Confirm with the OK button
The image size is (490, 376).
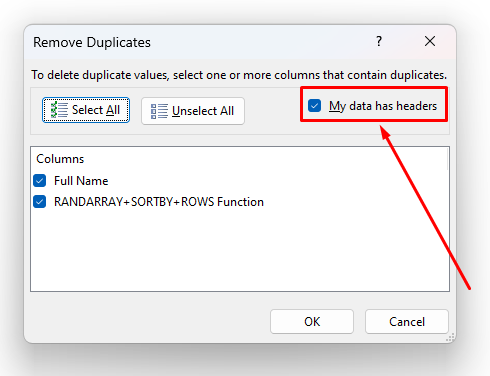click(312, 322)
